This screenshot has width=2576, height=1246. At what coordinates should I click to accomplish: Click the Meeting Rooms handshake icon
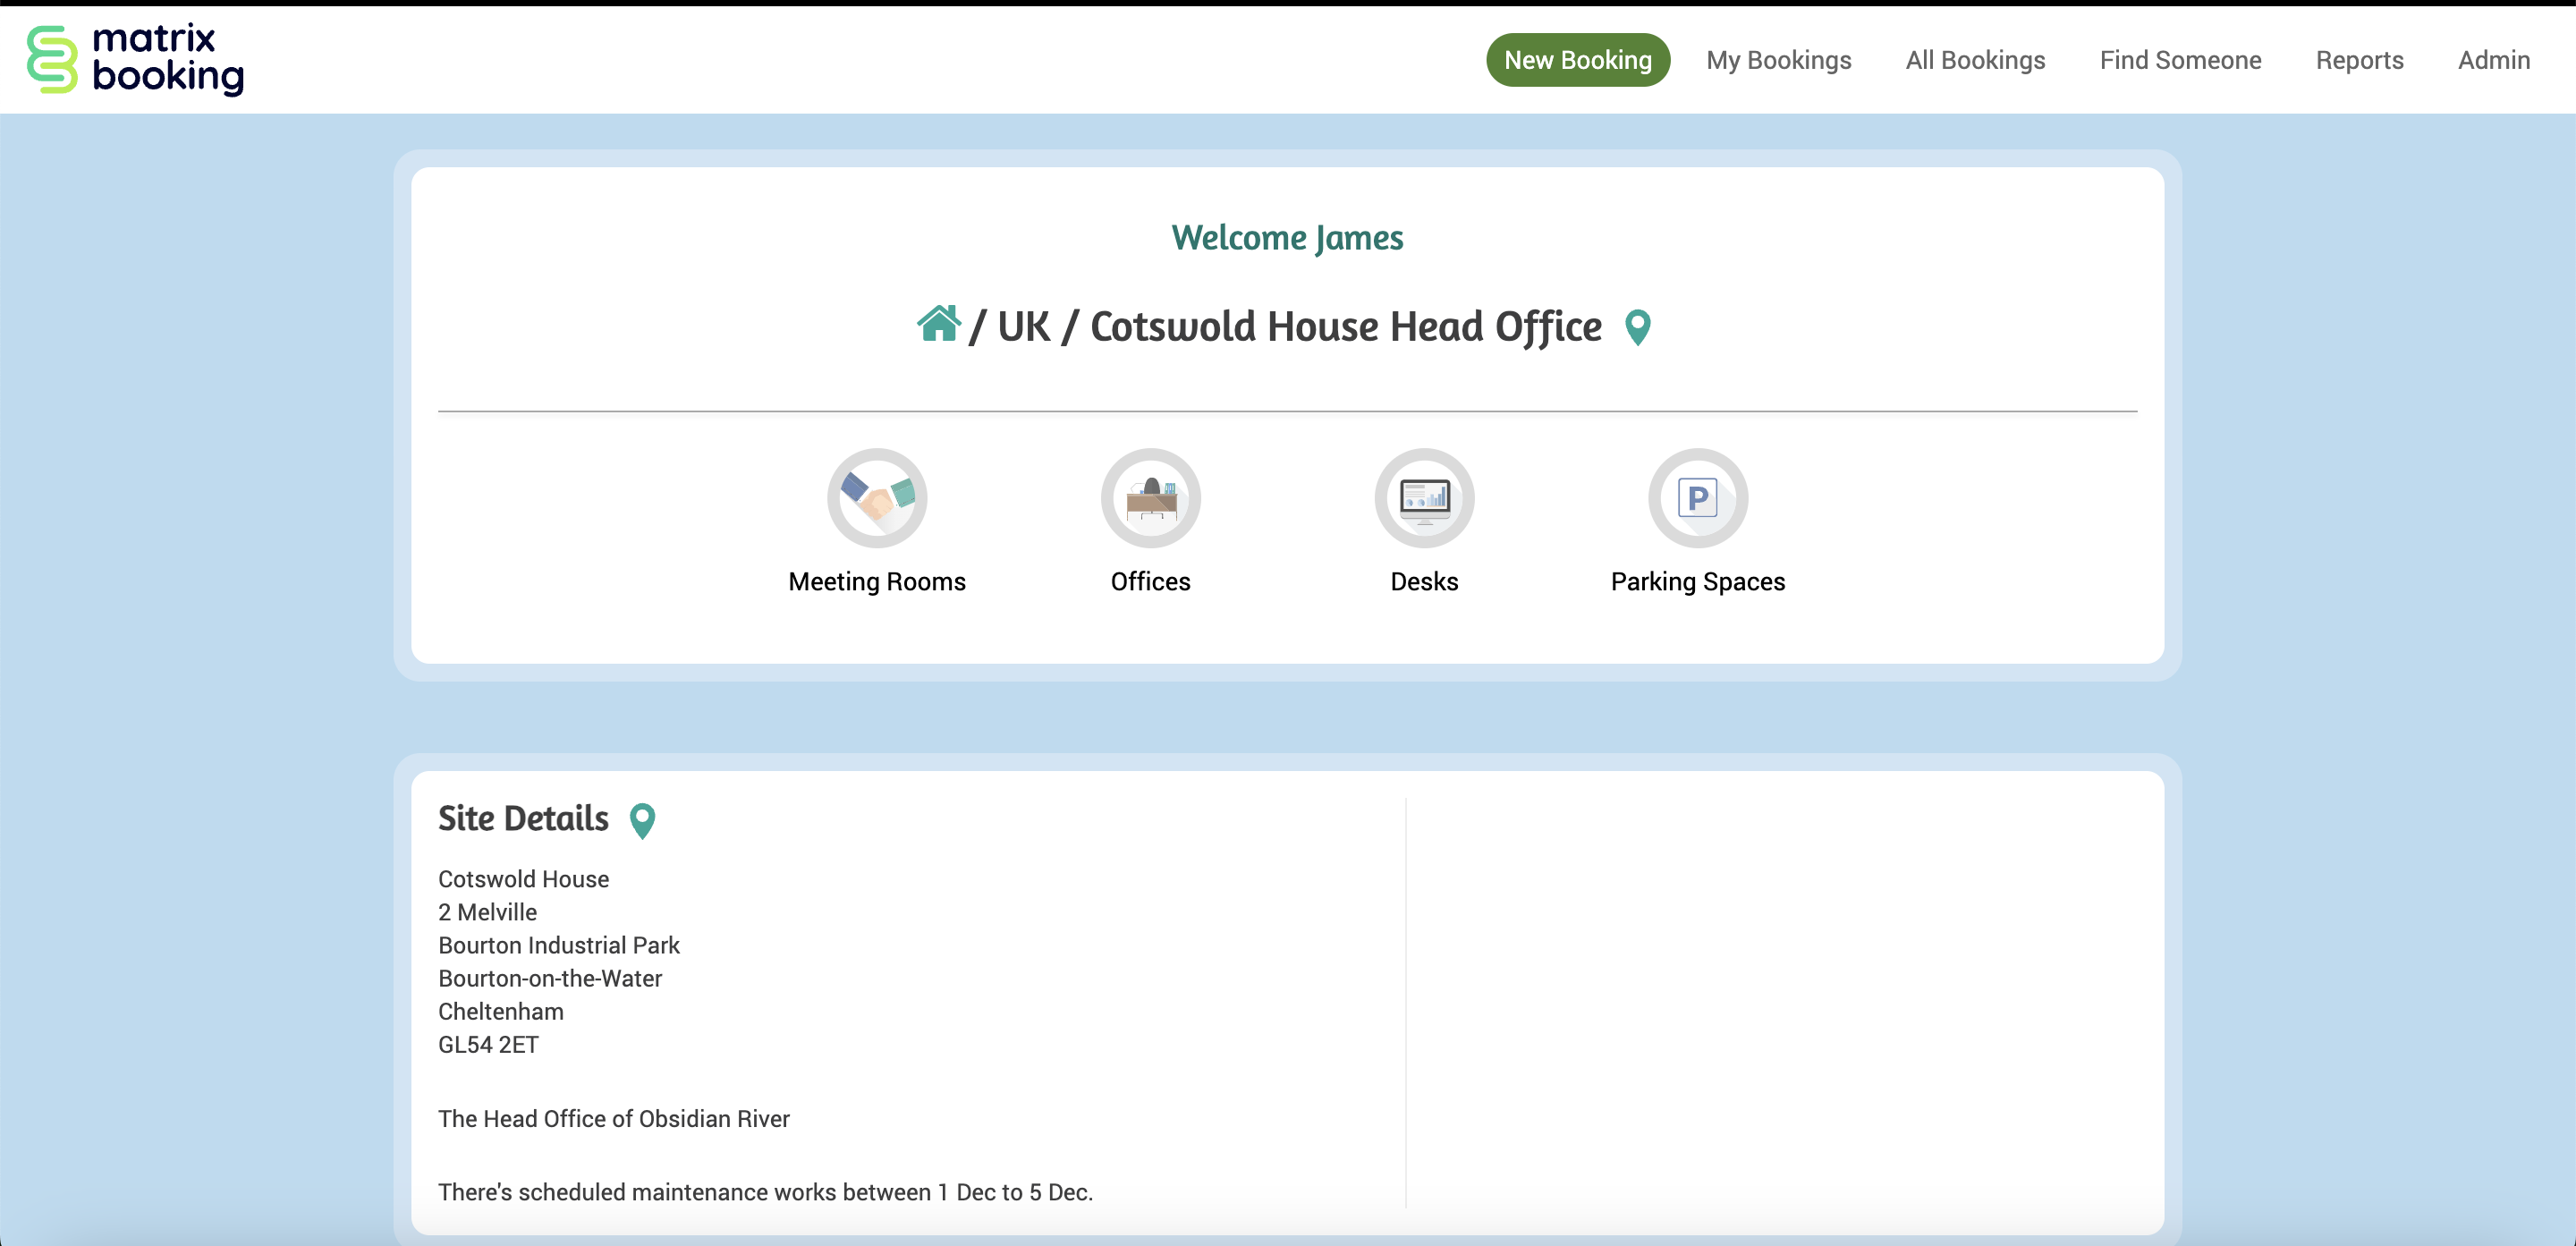click(x=877, y=497)
